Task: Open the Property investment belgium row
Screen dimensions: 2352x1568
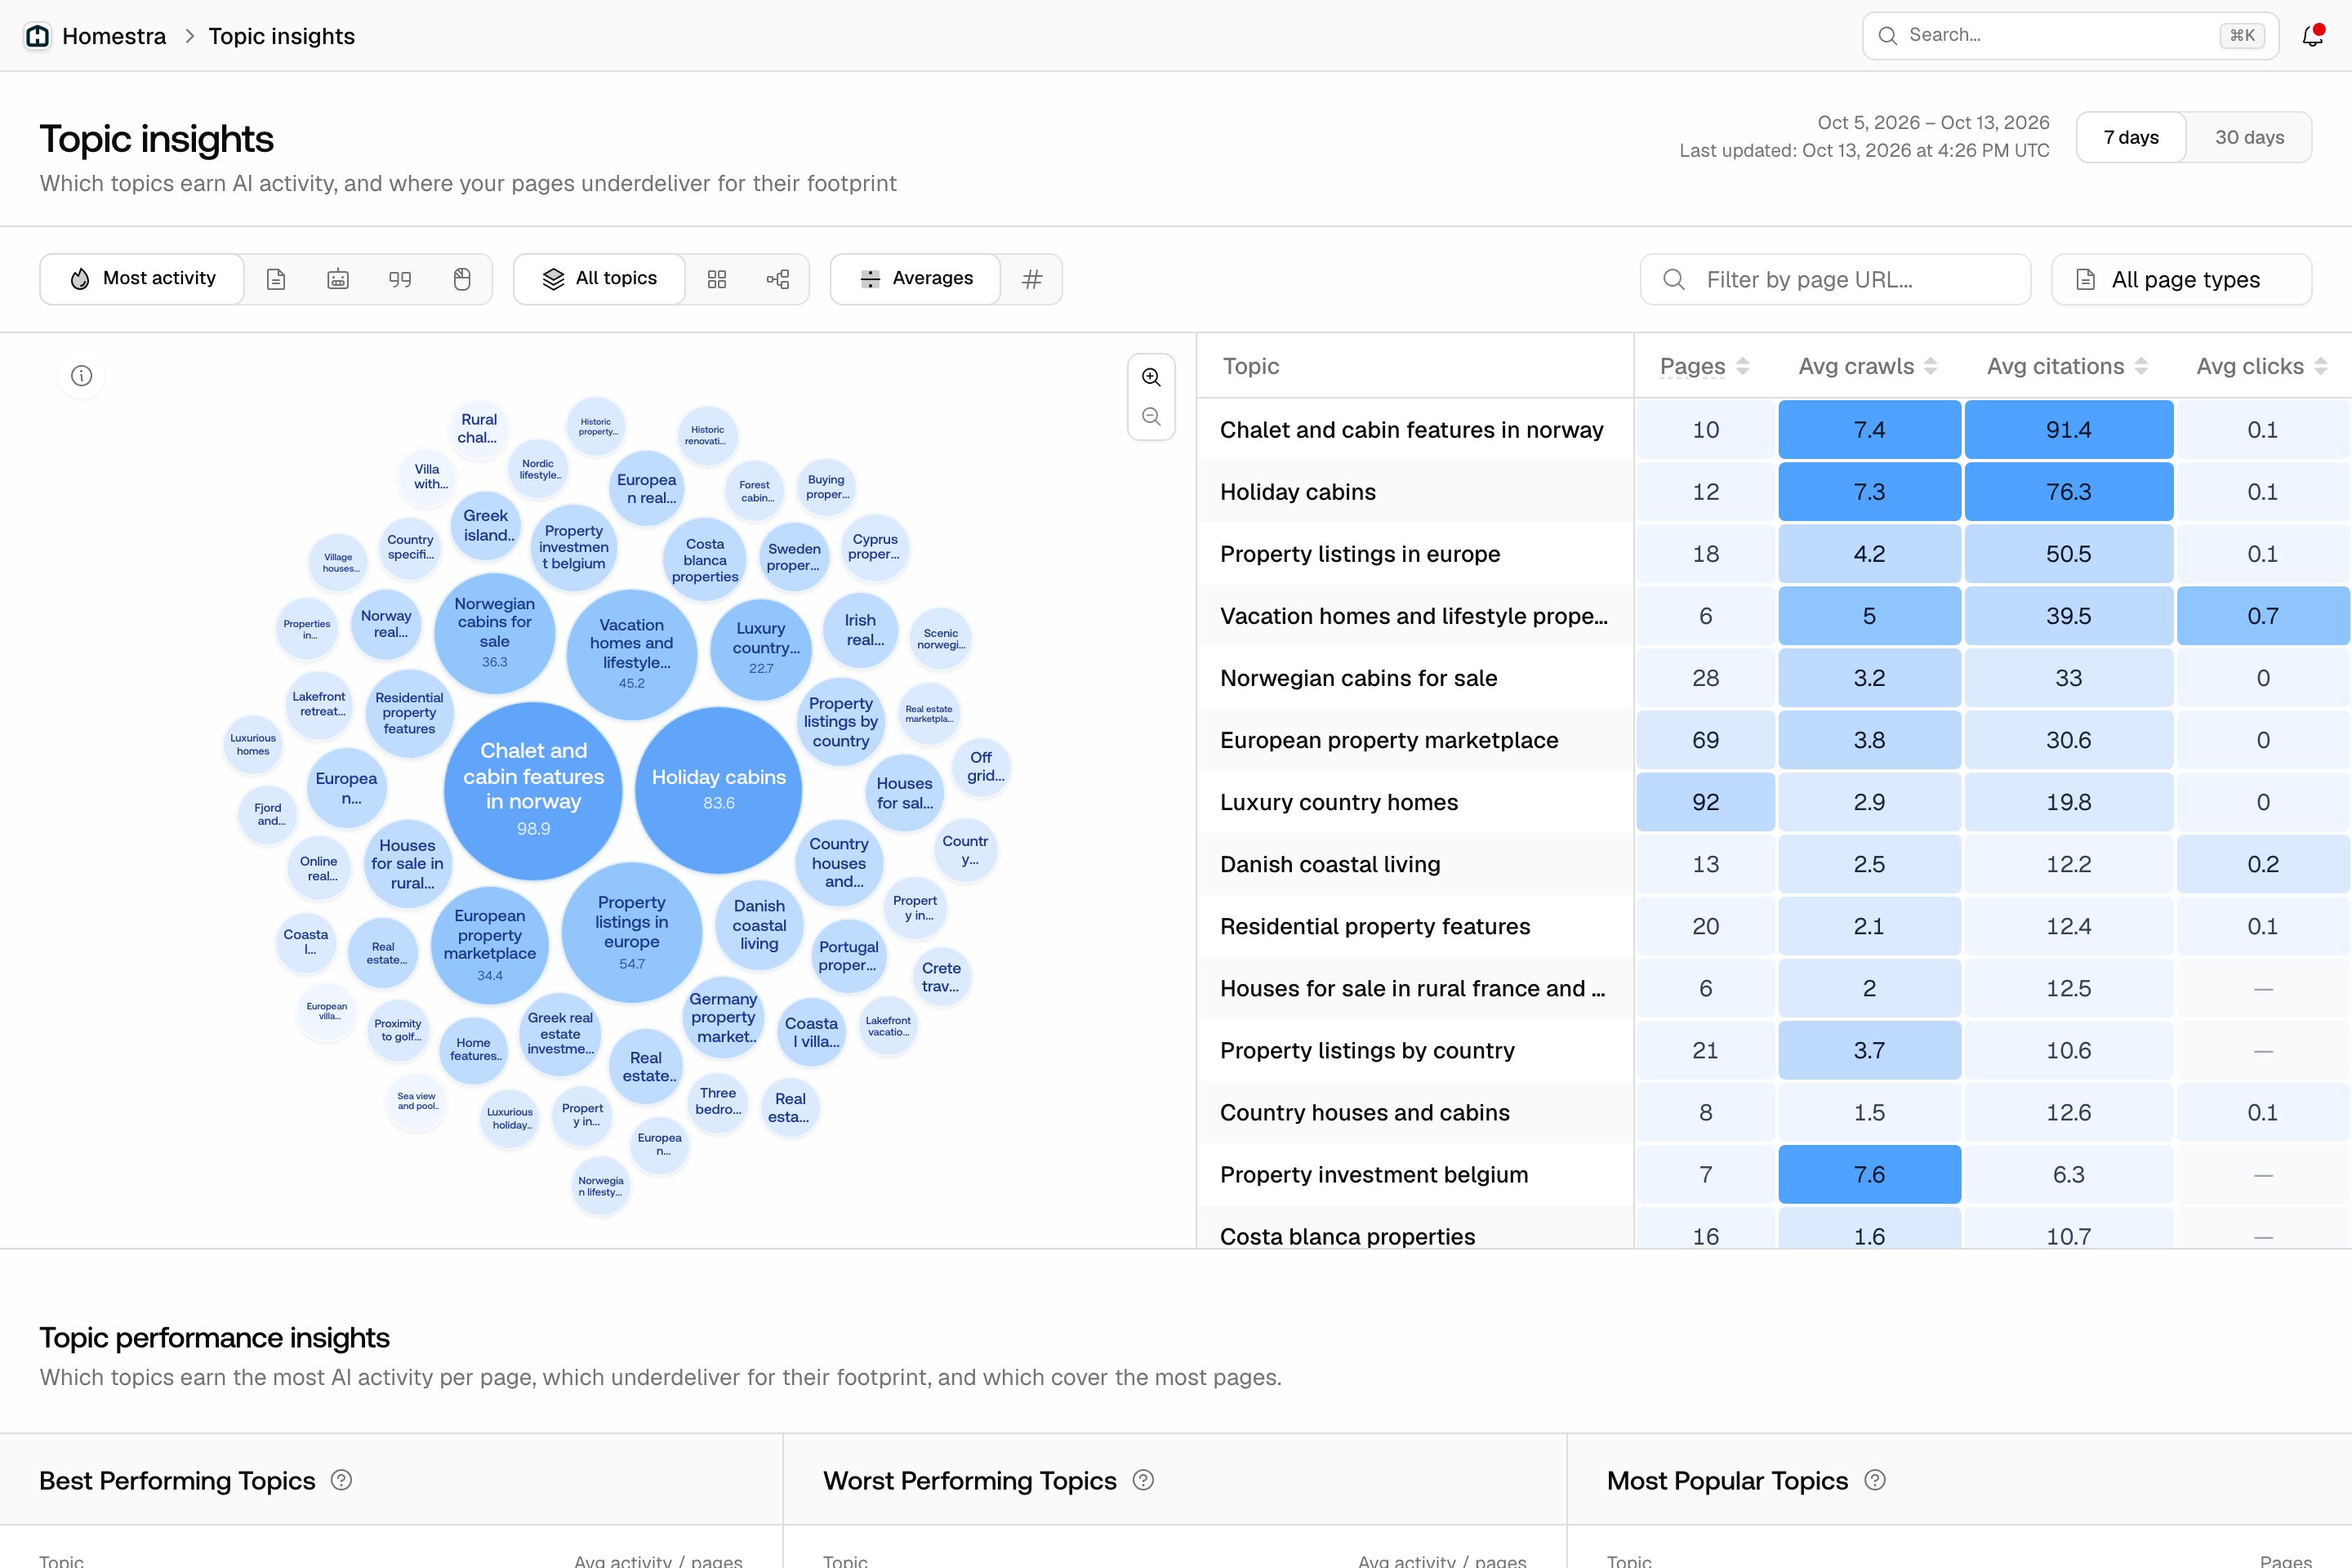Action: (1774, 1174)
